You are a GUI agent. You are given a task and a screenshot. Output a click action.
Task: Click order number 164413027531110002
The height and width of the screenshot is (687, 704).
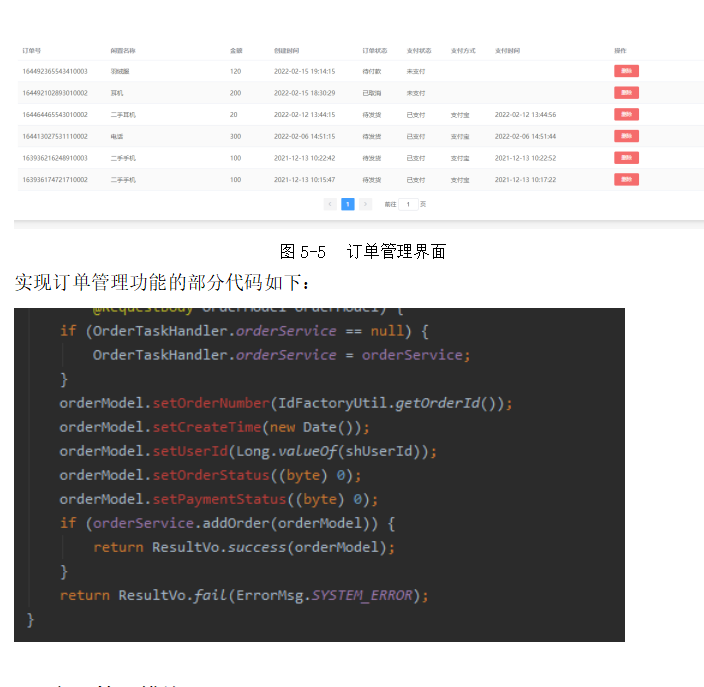55,136
